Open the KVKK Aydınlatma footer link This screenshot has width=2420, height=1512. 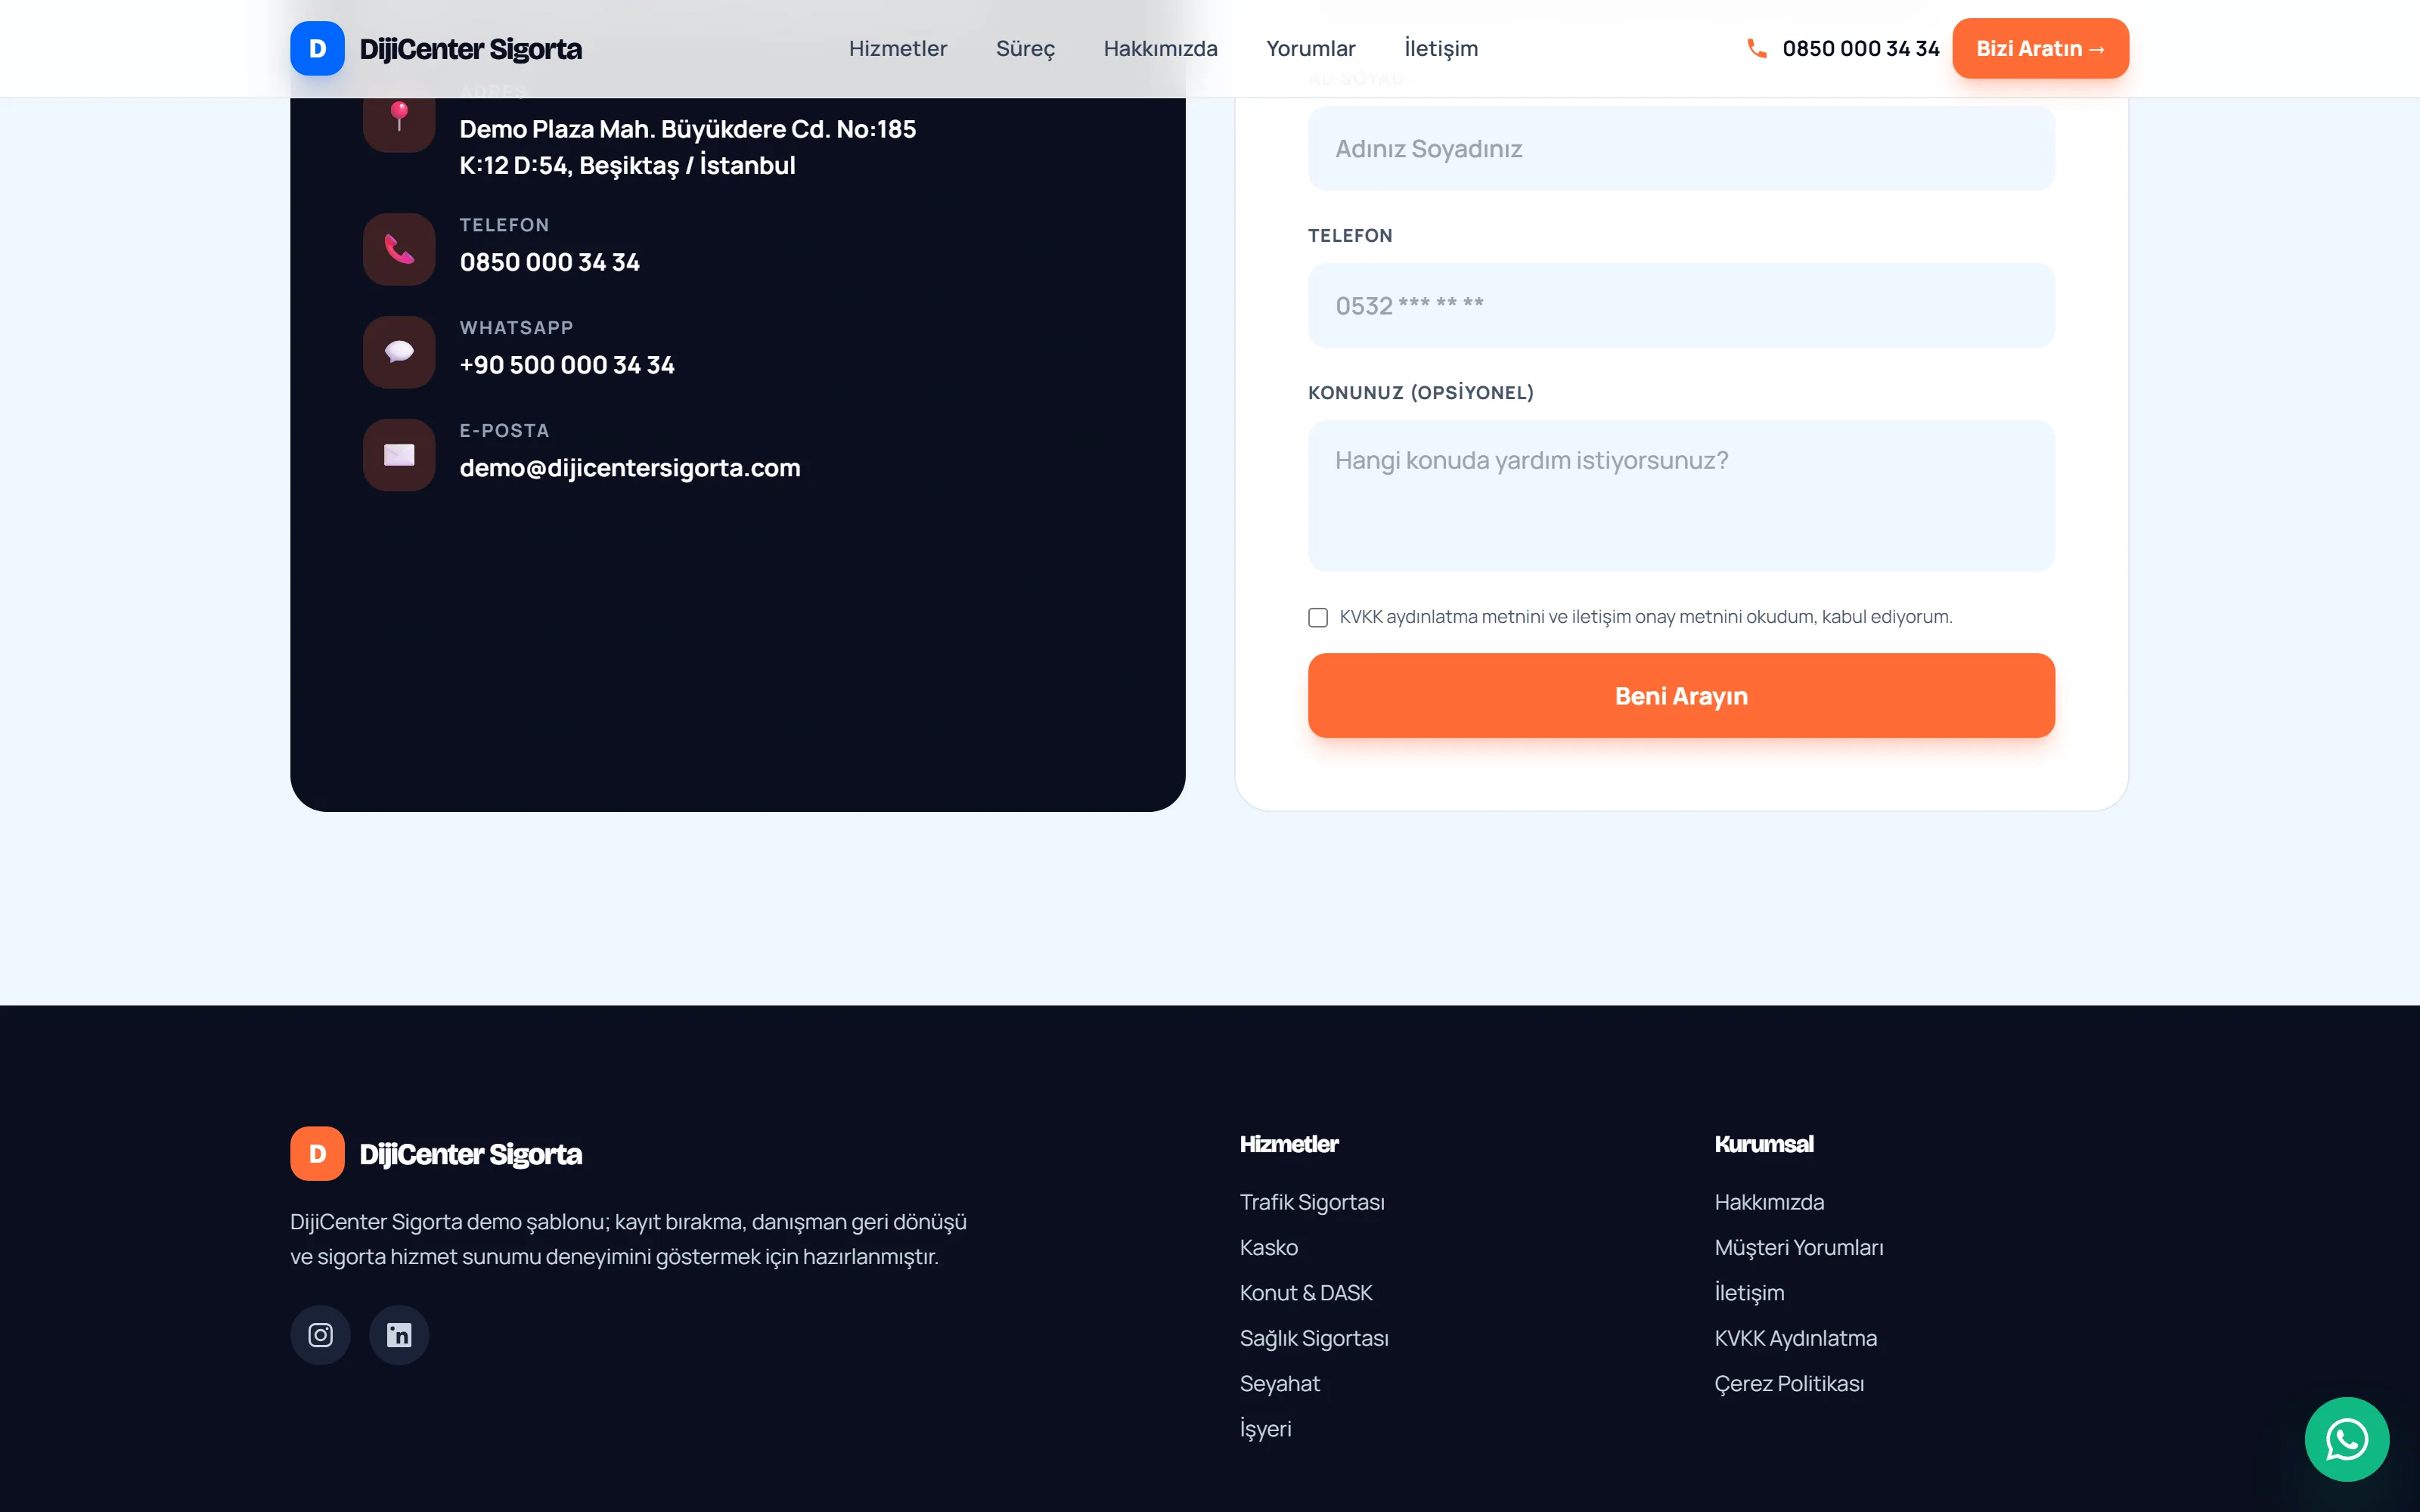coord(1796,1338)
